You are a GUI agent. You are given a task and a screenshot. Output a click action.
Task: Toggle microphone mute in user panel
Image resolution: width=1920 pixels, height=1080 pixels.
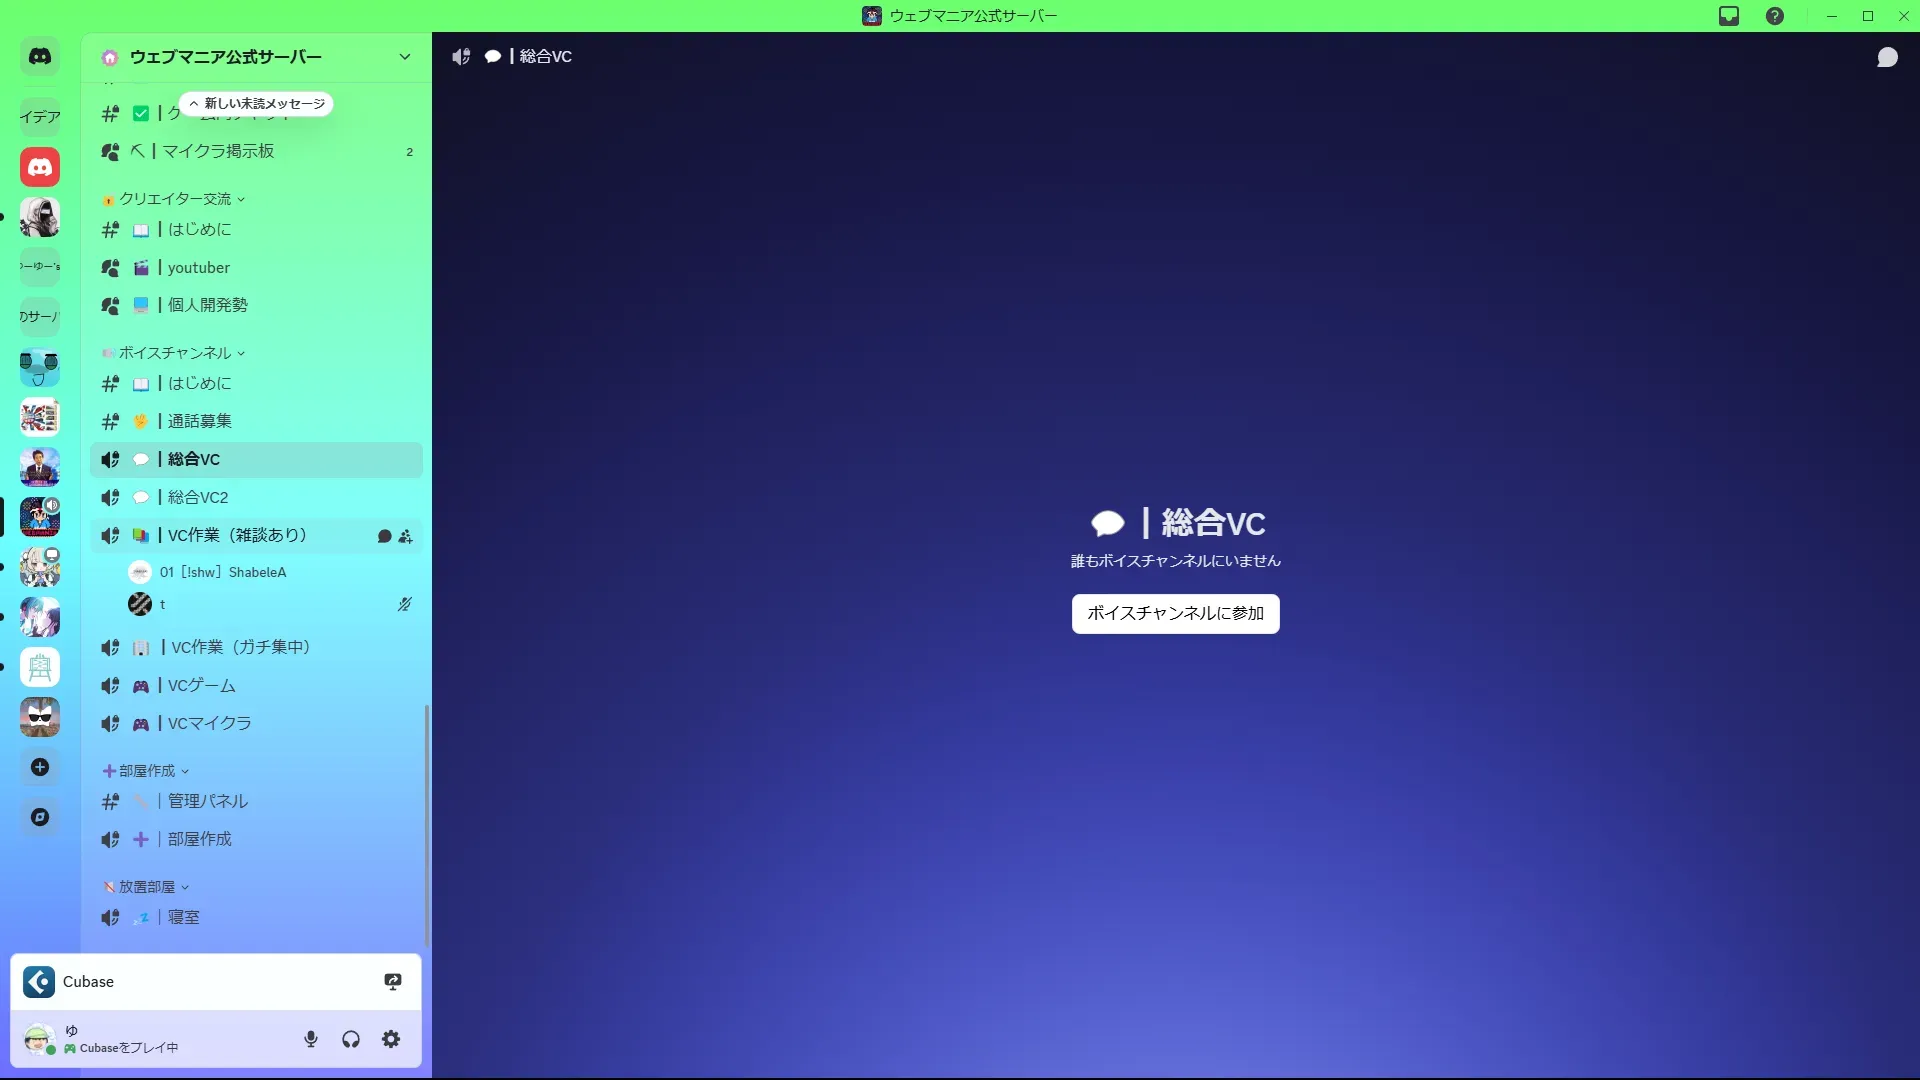point(311,1039)
